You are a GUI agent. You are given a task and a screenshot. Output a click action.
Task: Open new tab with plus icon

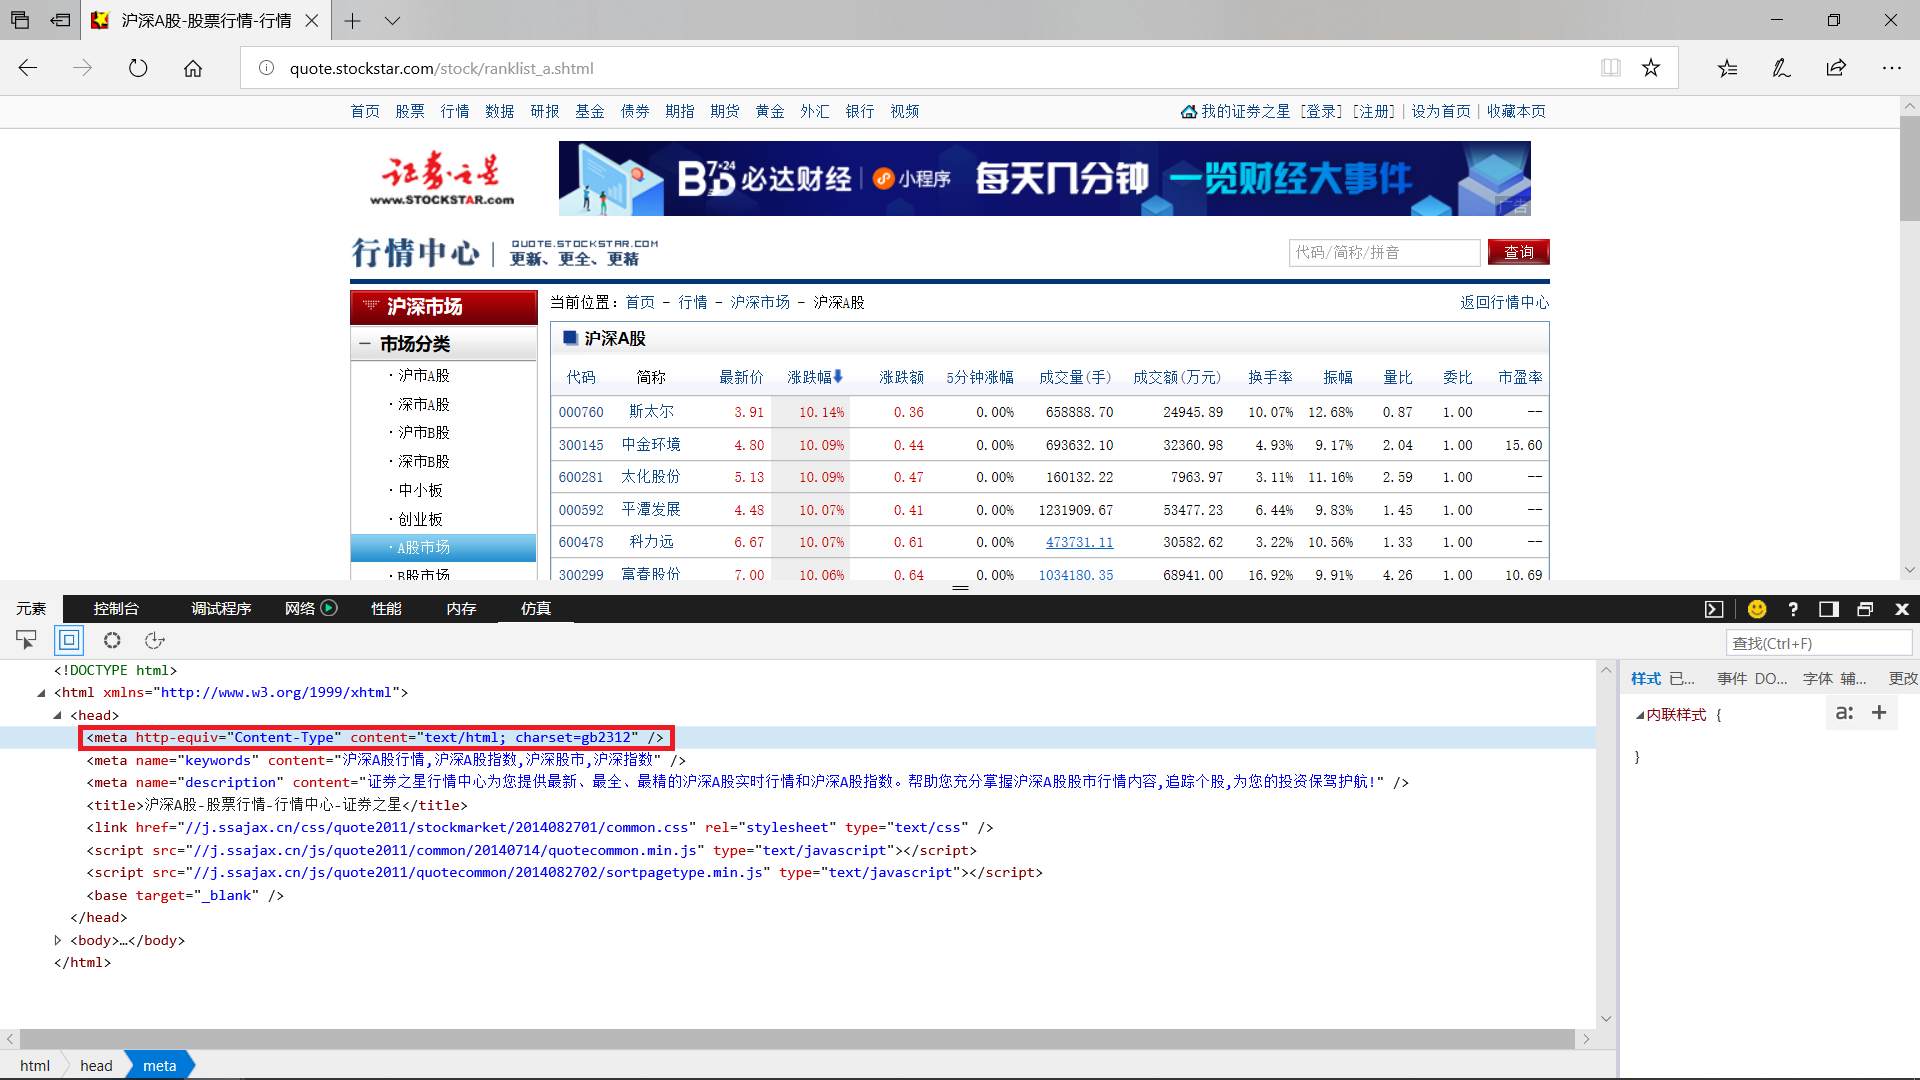352,20
